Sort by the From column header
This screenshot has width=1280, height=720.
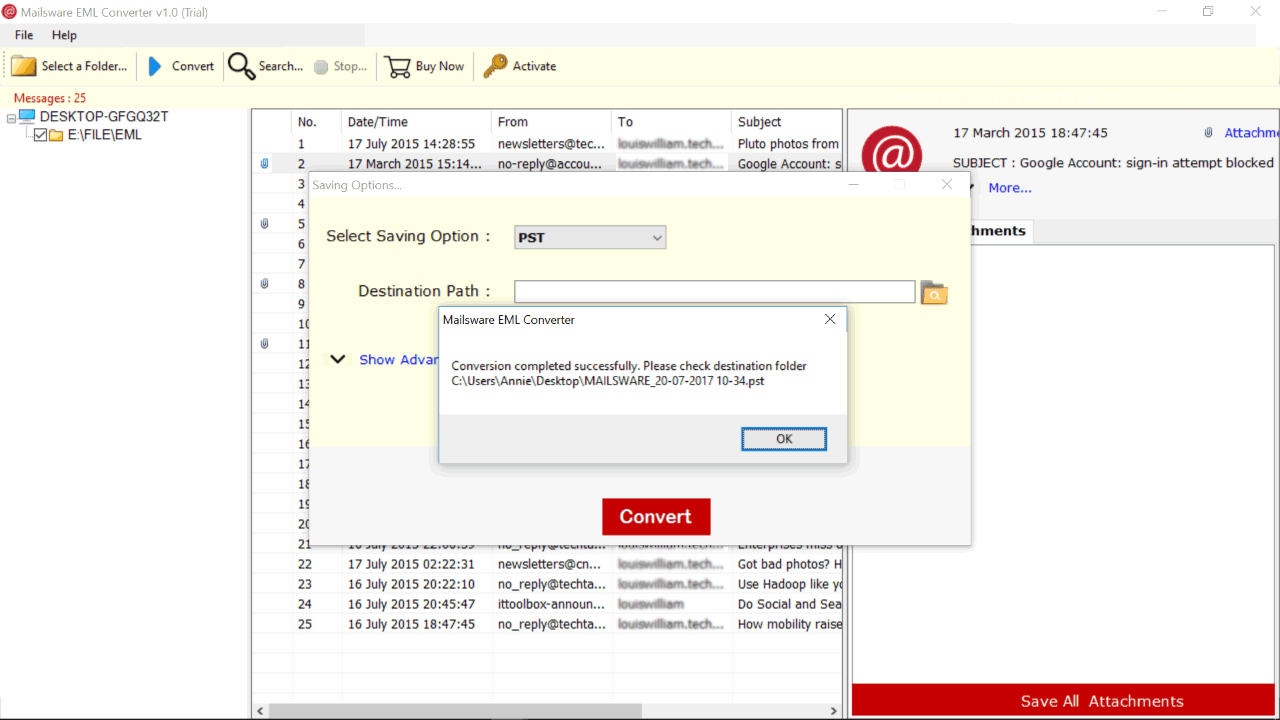(x=551, y=122)
